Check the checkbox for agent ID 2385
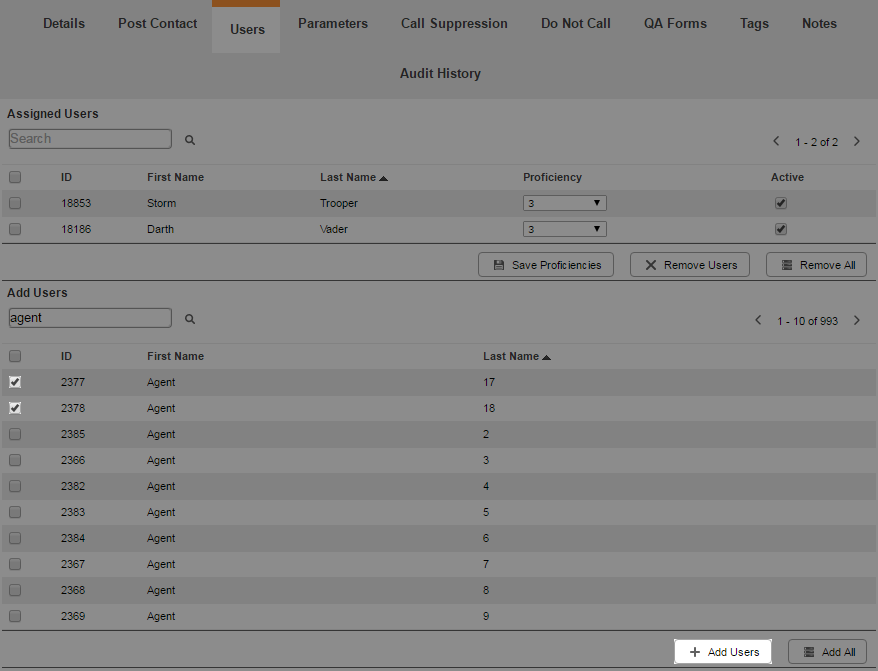The image size is (878, 671). 15,434
